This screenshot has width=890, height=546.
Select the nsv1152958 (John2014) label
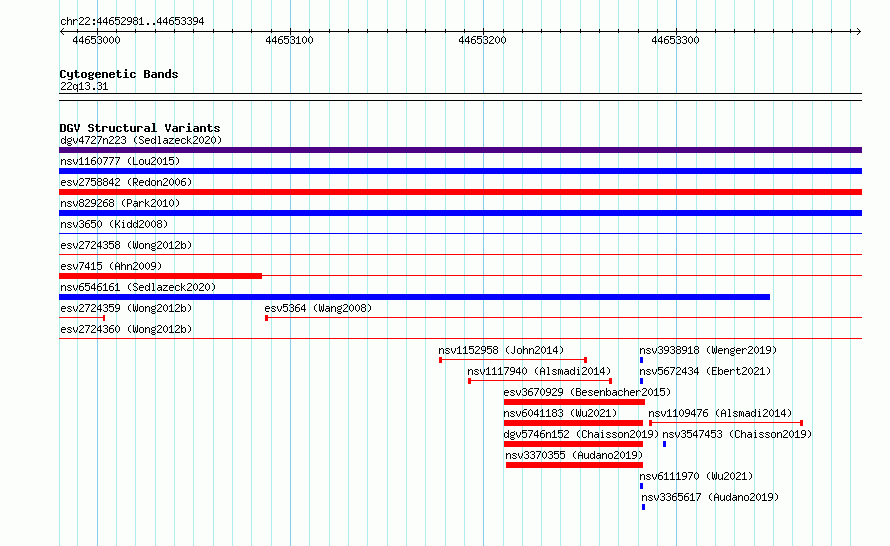click(501, 350)
